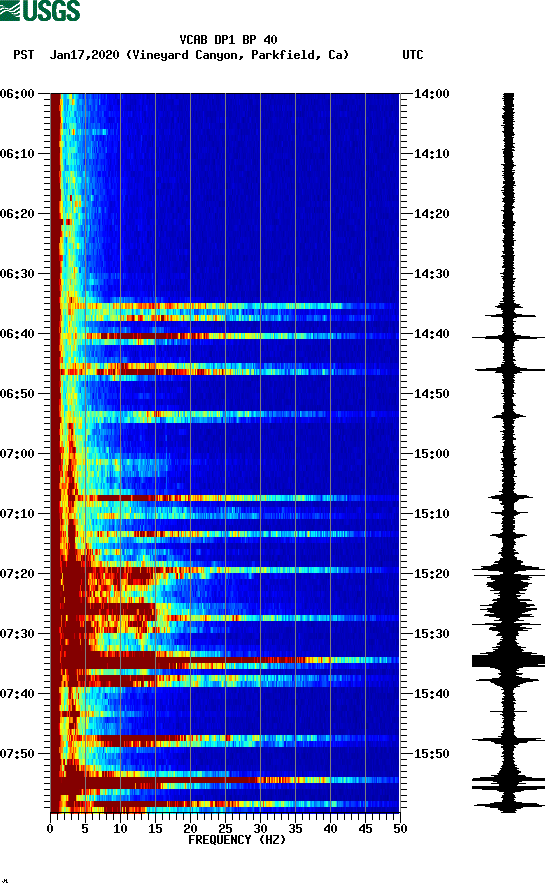
Task: Click the UTC time label '15:40'
Action: pyautogui.click(x=431, y=693)
